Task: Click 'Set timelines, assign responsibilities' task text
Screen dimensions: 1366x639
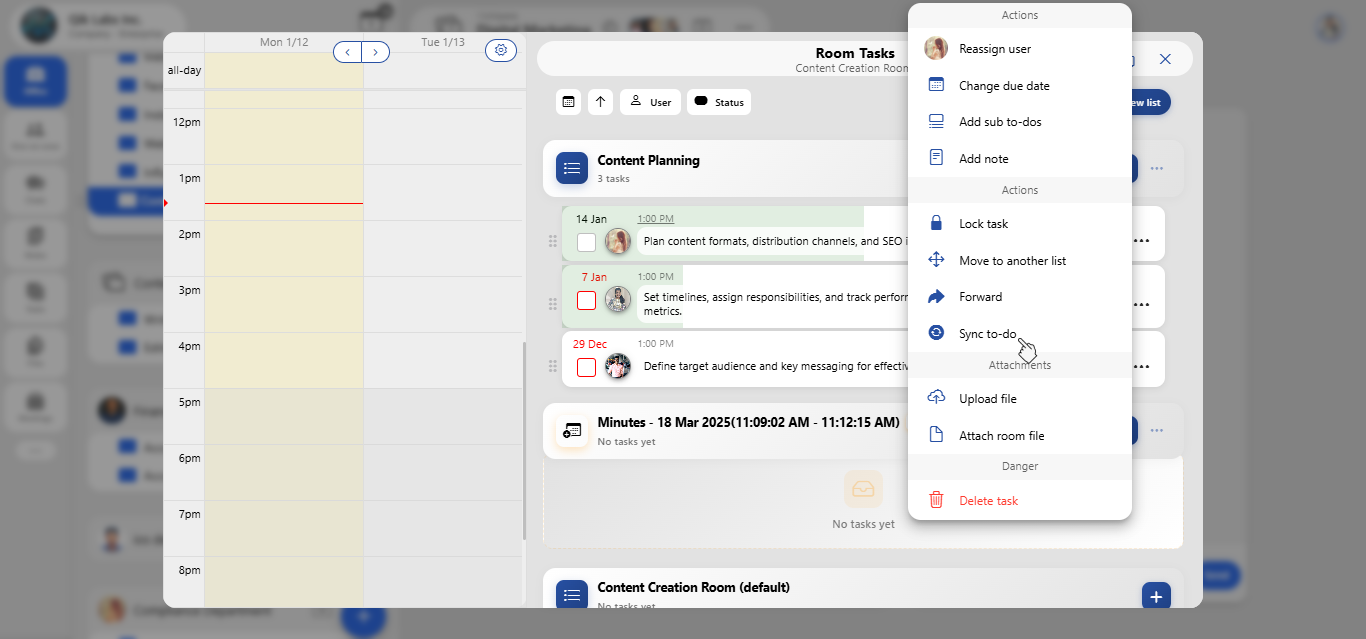Action: [775, 303]
